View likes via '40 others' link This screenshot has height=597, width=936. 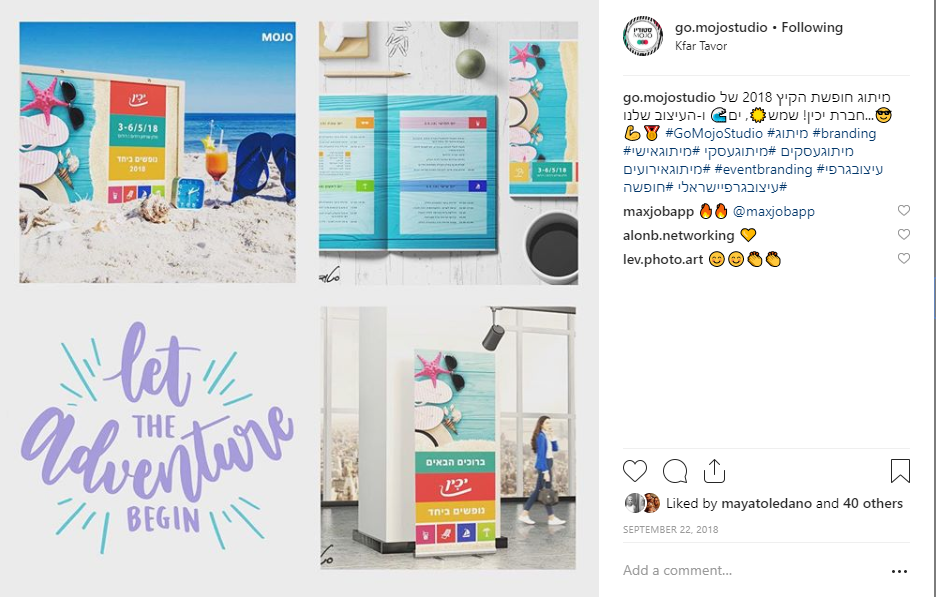coord(873,503)
